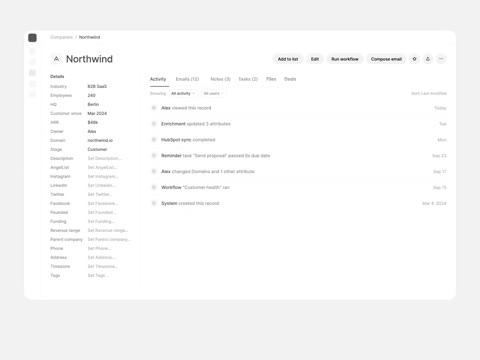Click the Employees value '240'
Image resolution: width=480 pixels, height=360 pixels.
click(x=91, y=95)
